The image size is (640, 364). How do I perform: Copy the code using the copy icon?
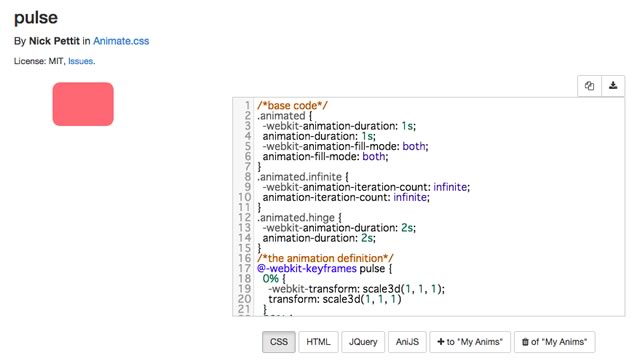click(589, 86)
